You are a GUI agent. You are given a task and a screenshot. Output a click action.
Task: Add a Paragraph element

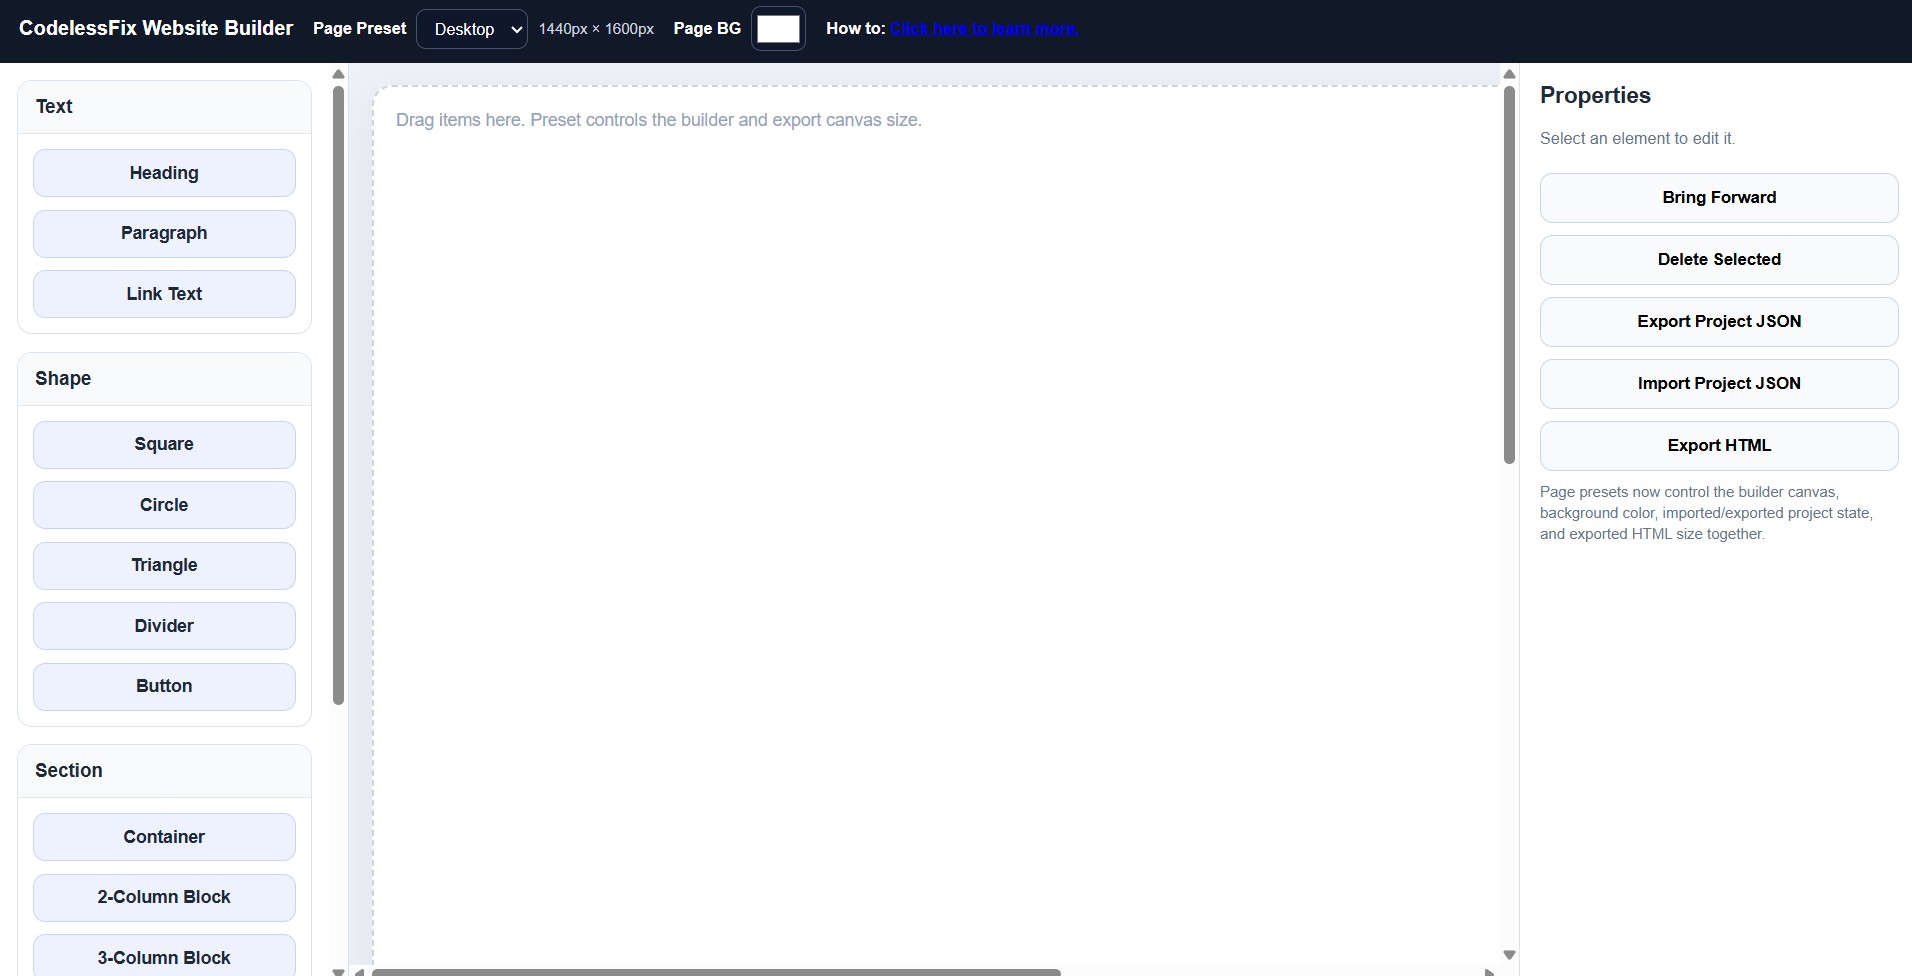163,233
